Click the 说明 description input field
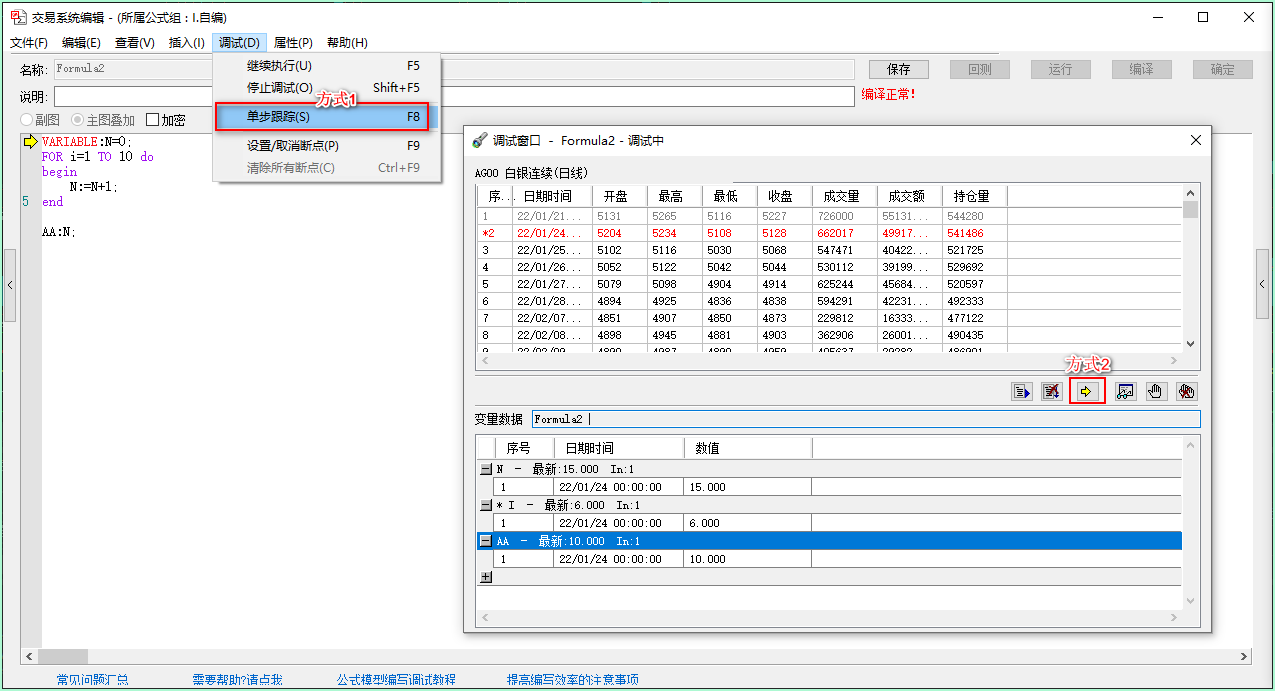The height and width of the screenshot is (691, 1275). tap(454, 96)
